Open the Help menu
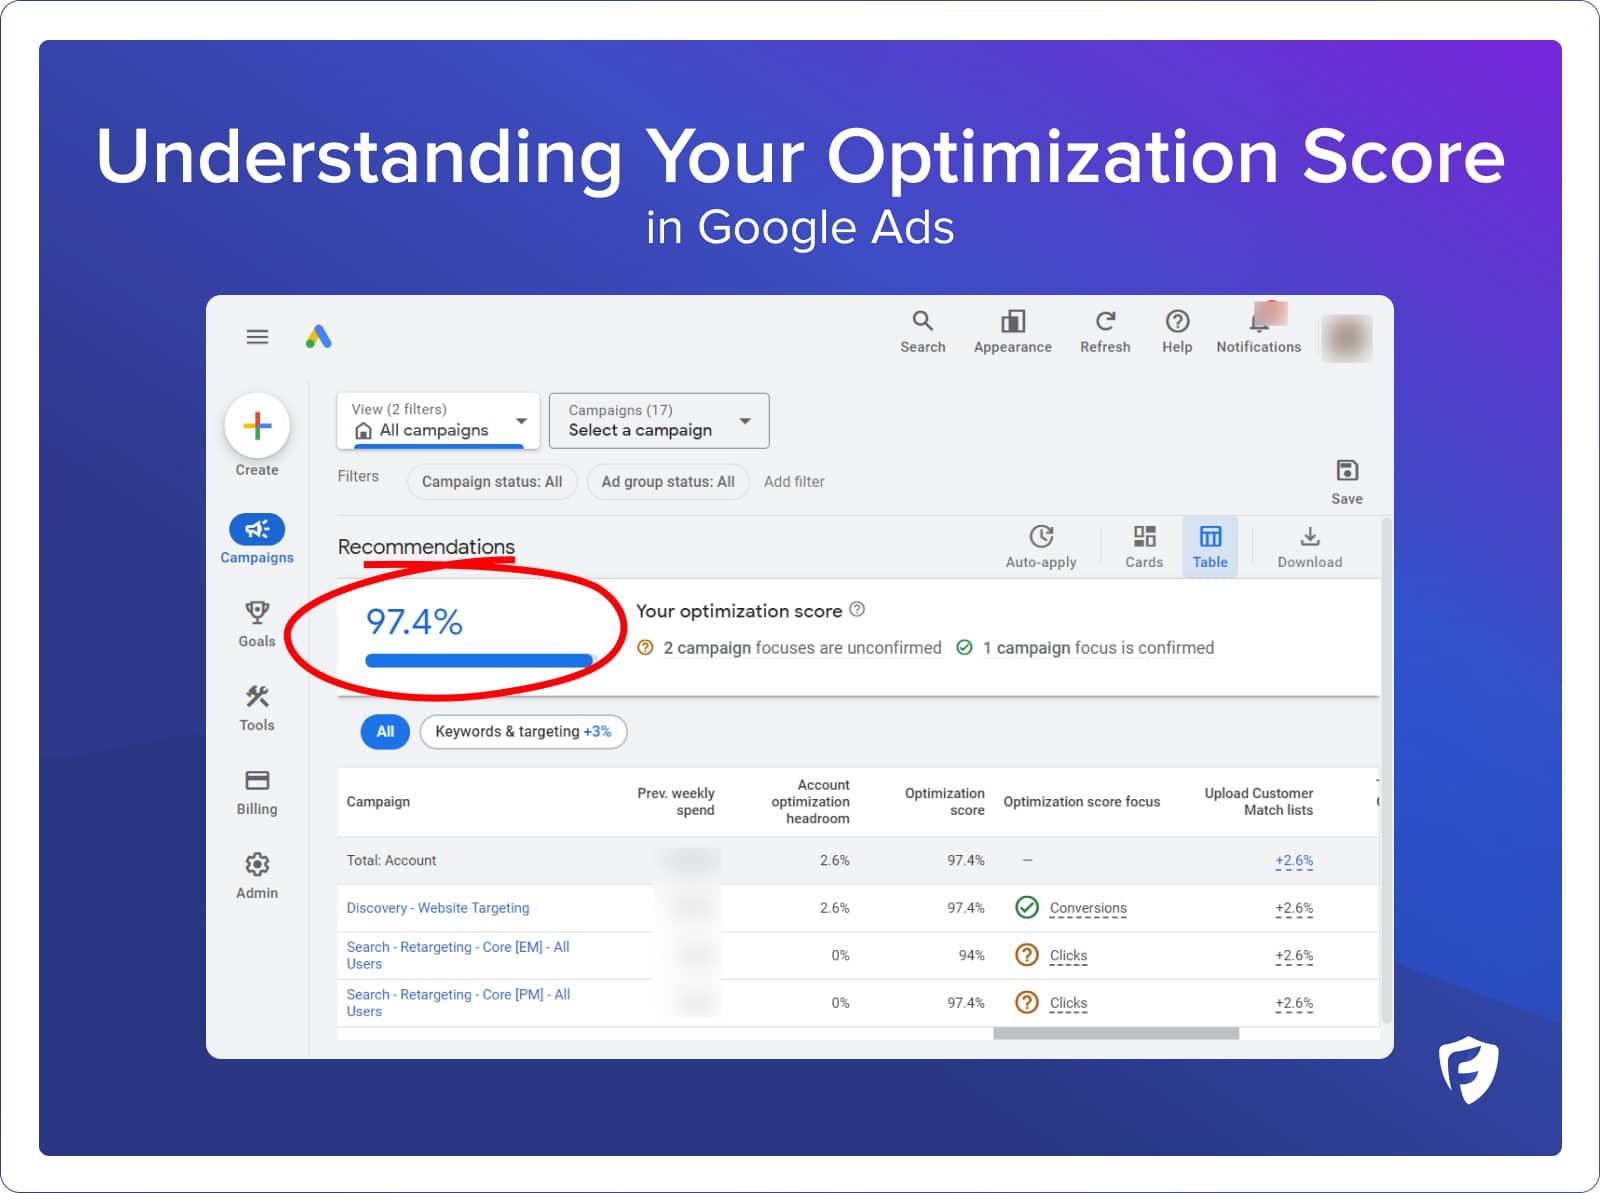Viewport: 1600px width, 1193px height. click(x=1177, y=332)
